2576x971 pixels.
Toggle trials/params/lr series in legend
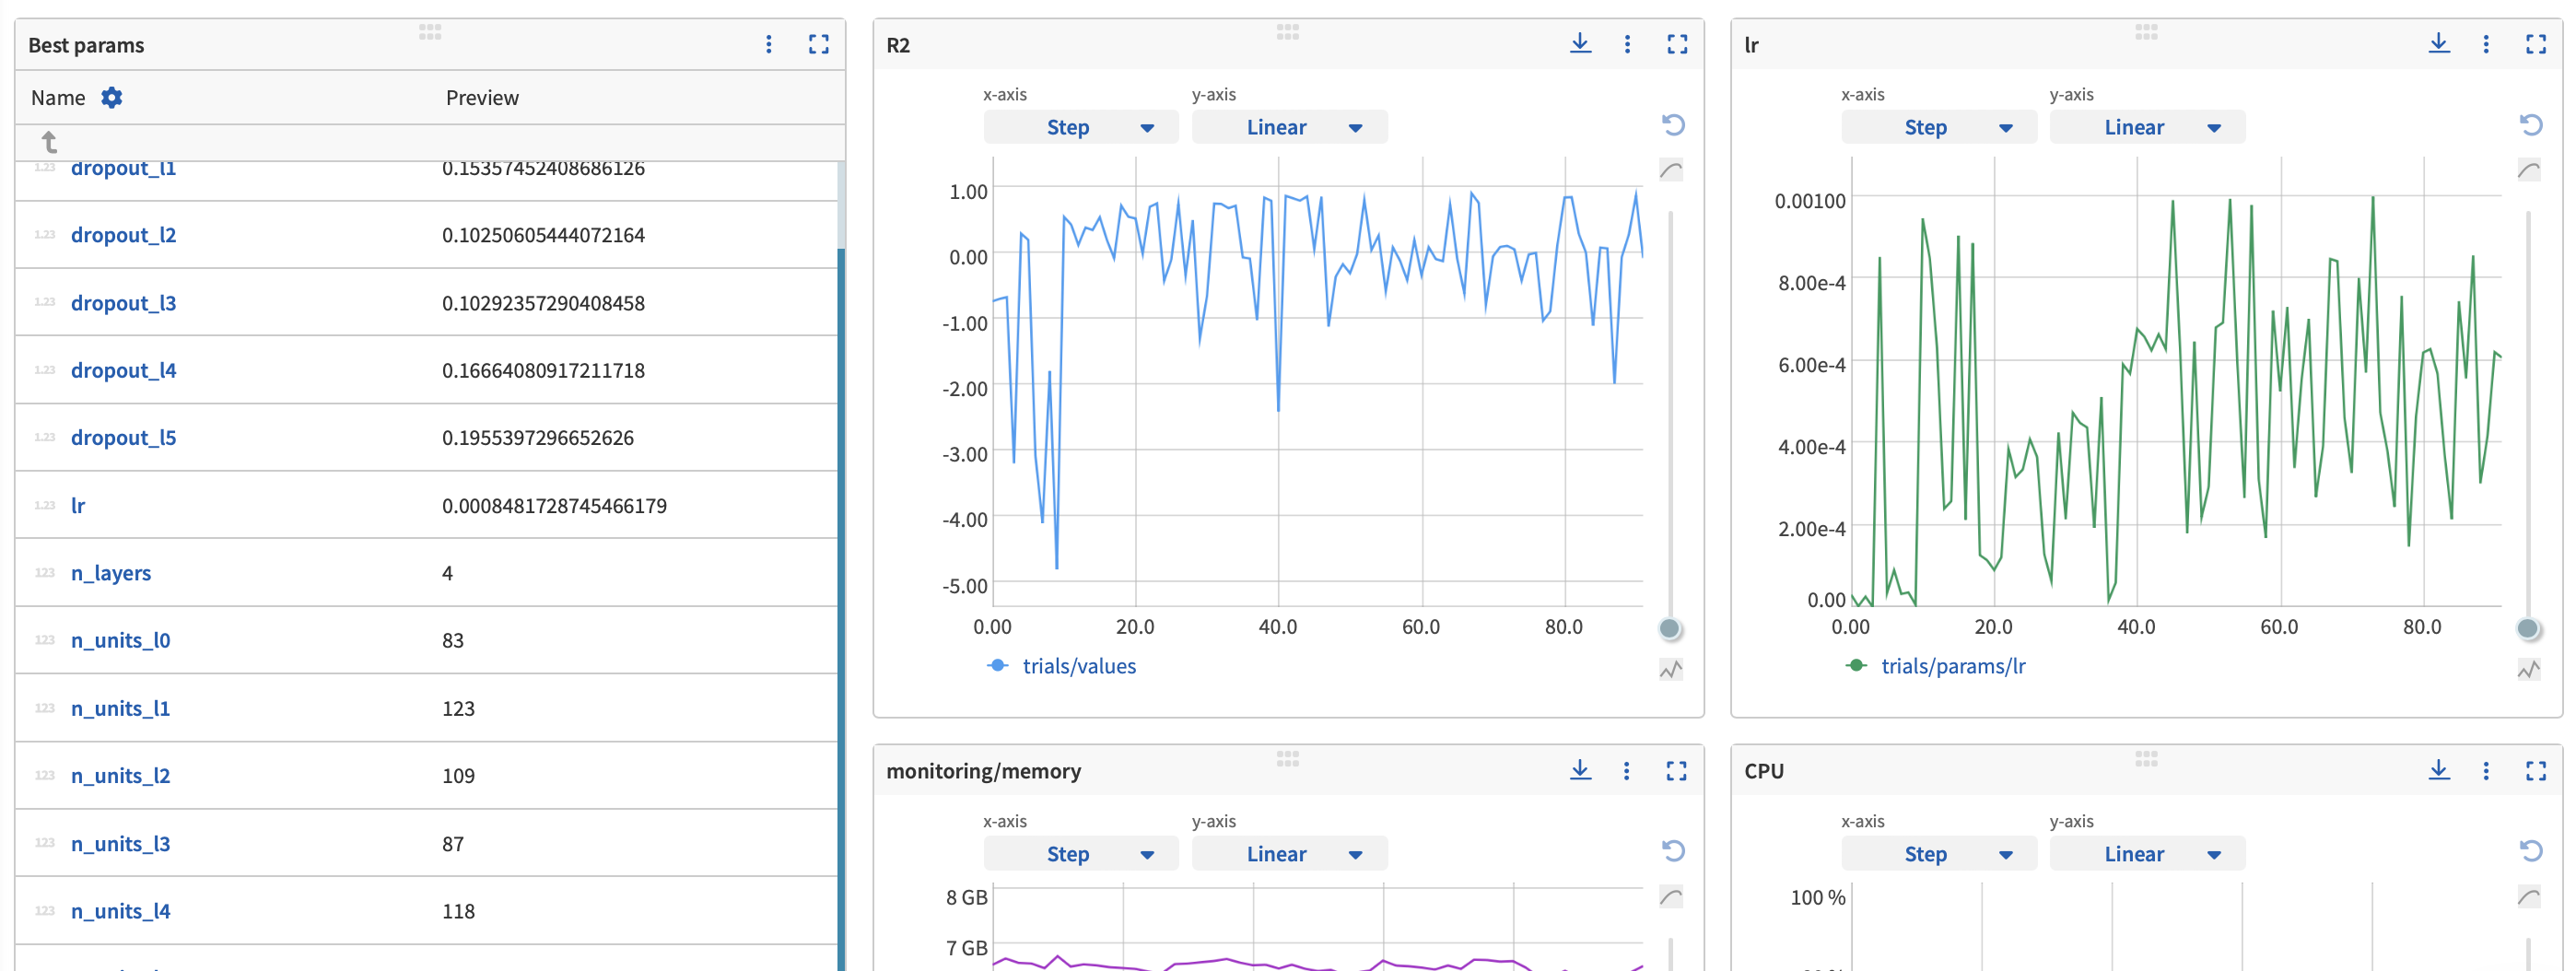click(x=1952, y=666)
